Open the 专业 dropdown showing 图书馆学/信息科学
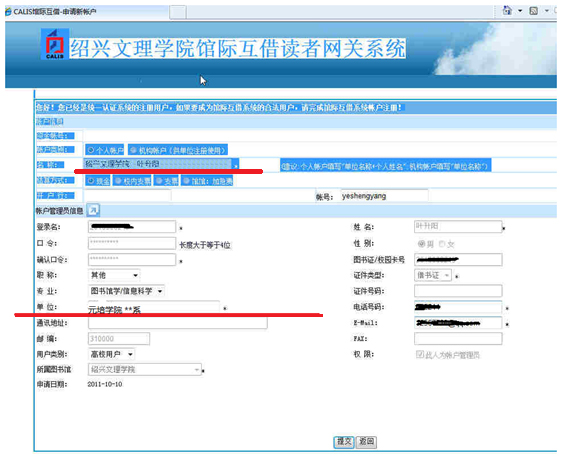This screenshot has width=562, height=458. 126,291
